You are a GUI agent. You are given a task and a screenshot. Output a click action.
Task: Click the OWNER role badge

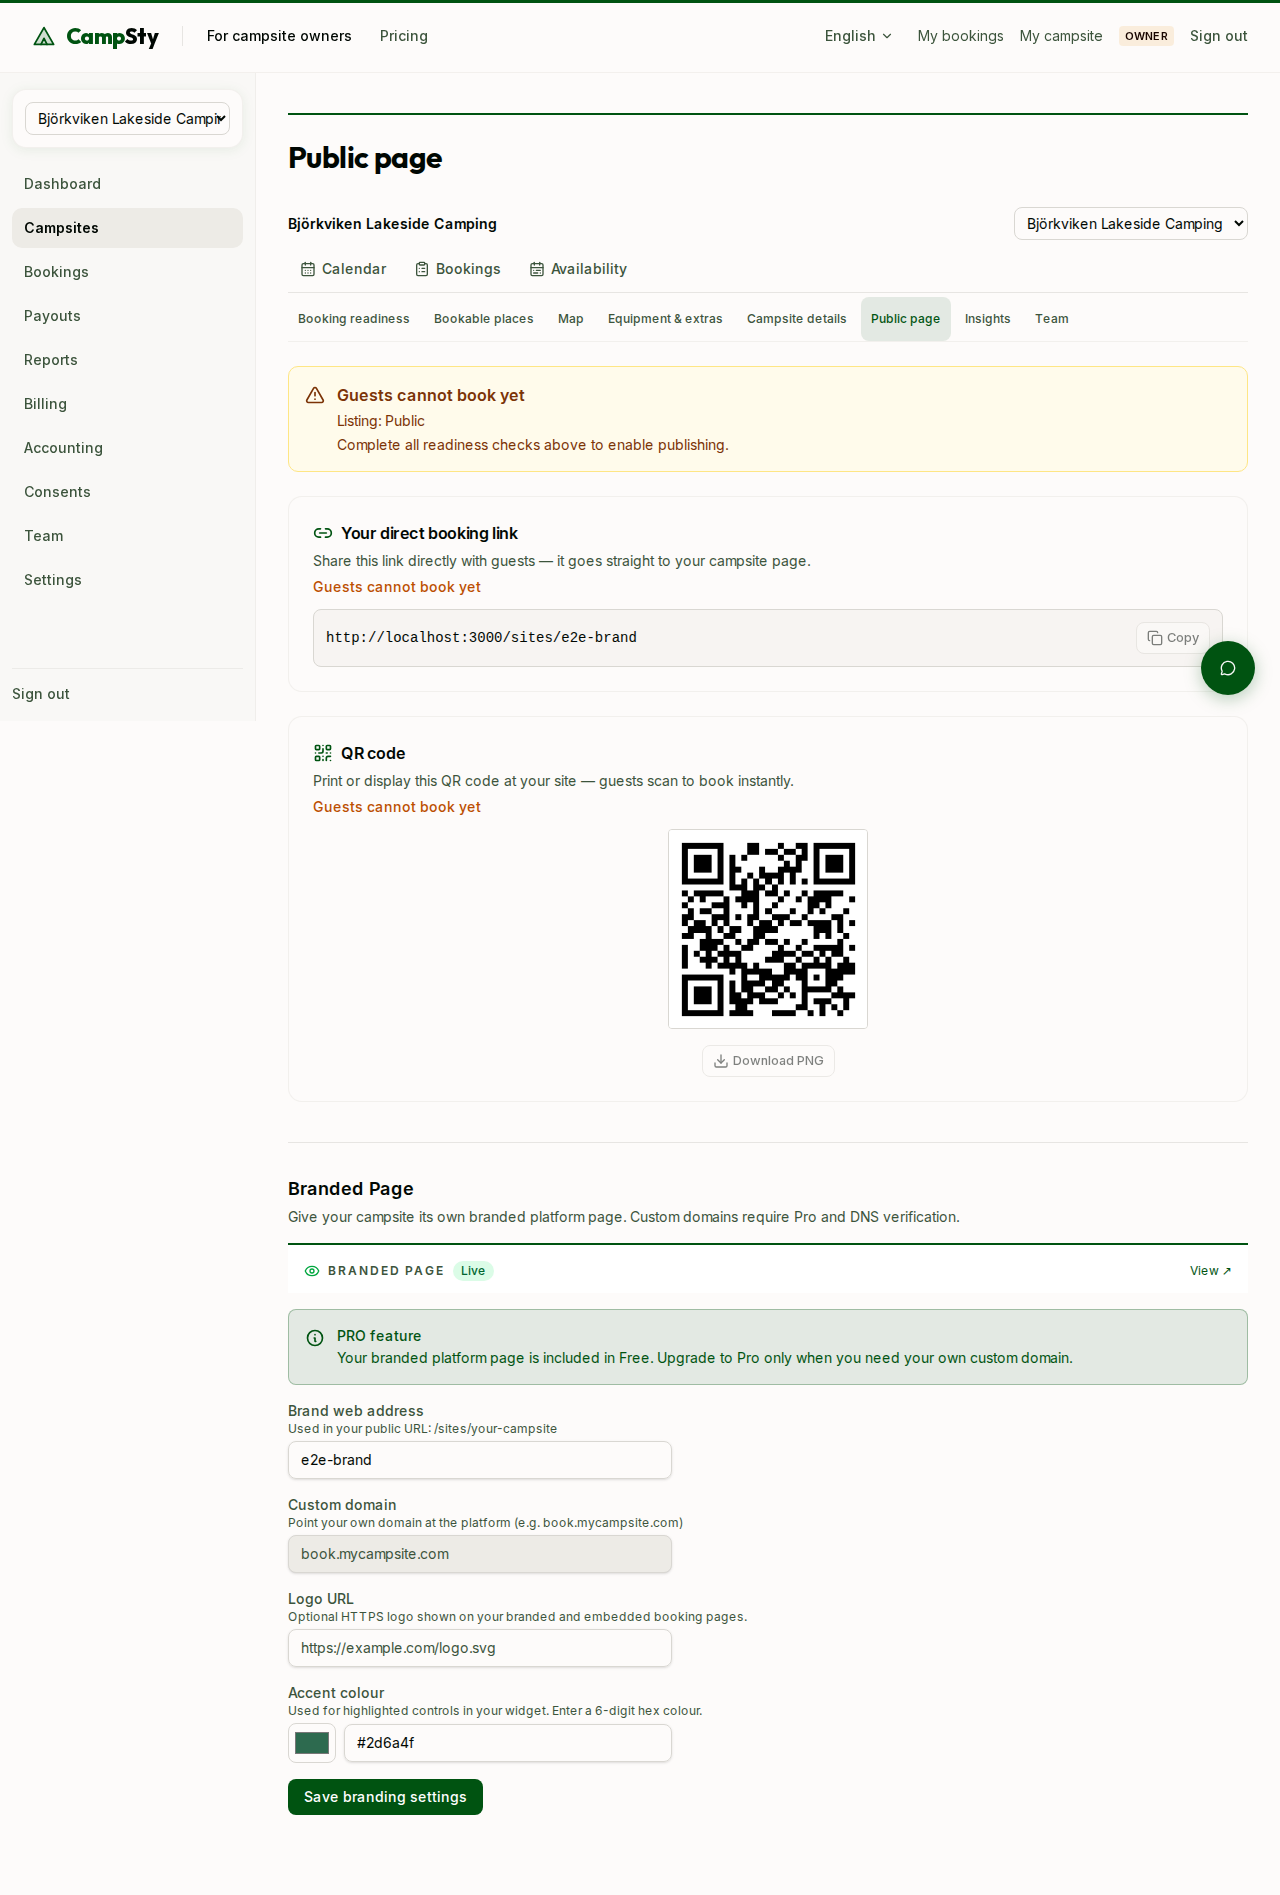click(1146, 36)
